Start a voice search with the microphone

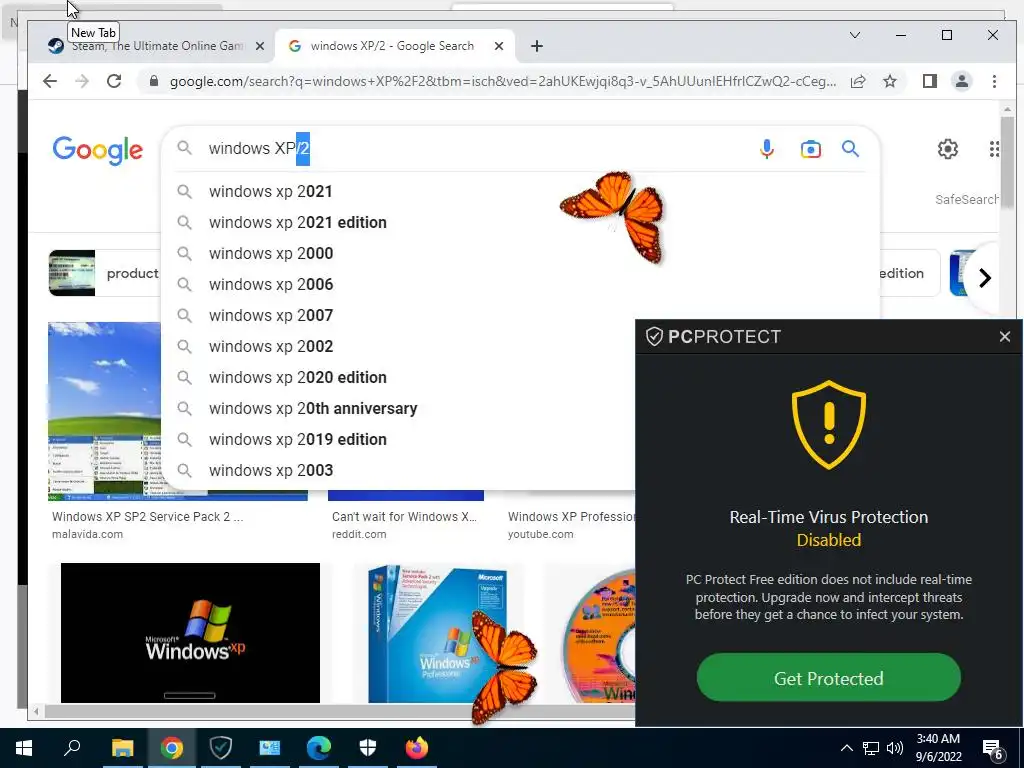tap(767, 149)
